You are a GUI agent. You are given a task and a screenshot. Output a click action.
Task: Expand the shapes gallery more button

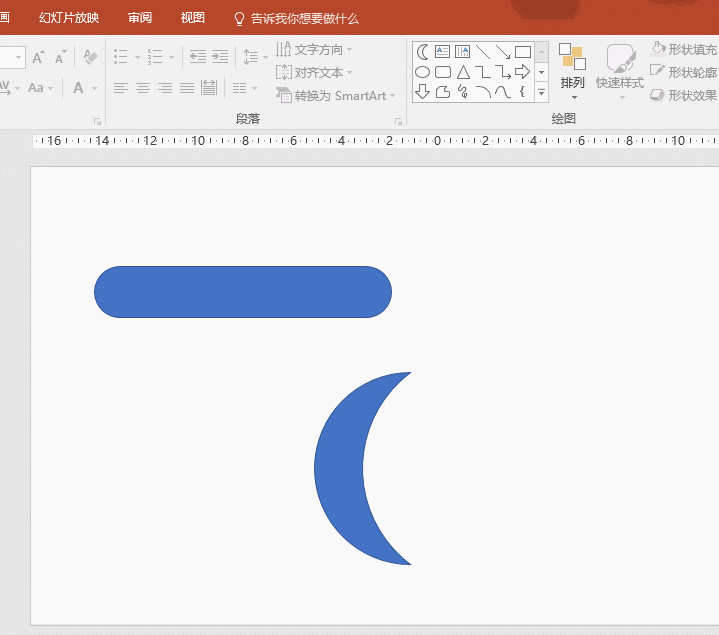[541, 92]
